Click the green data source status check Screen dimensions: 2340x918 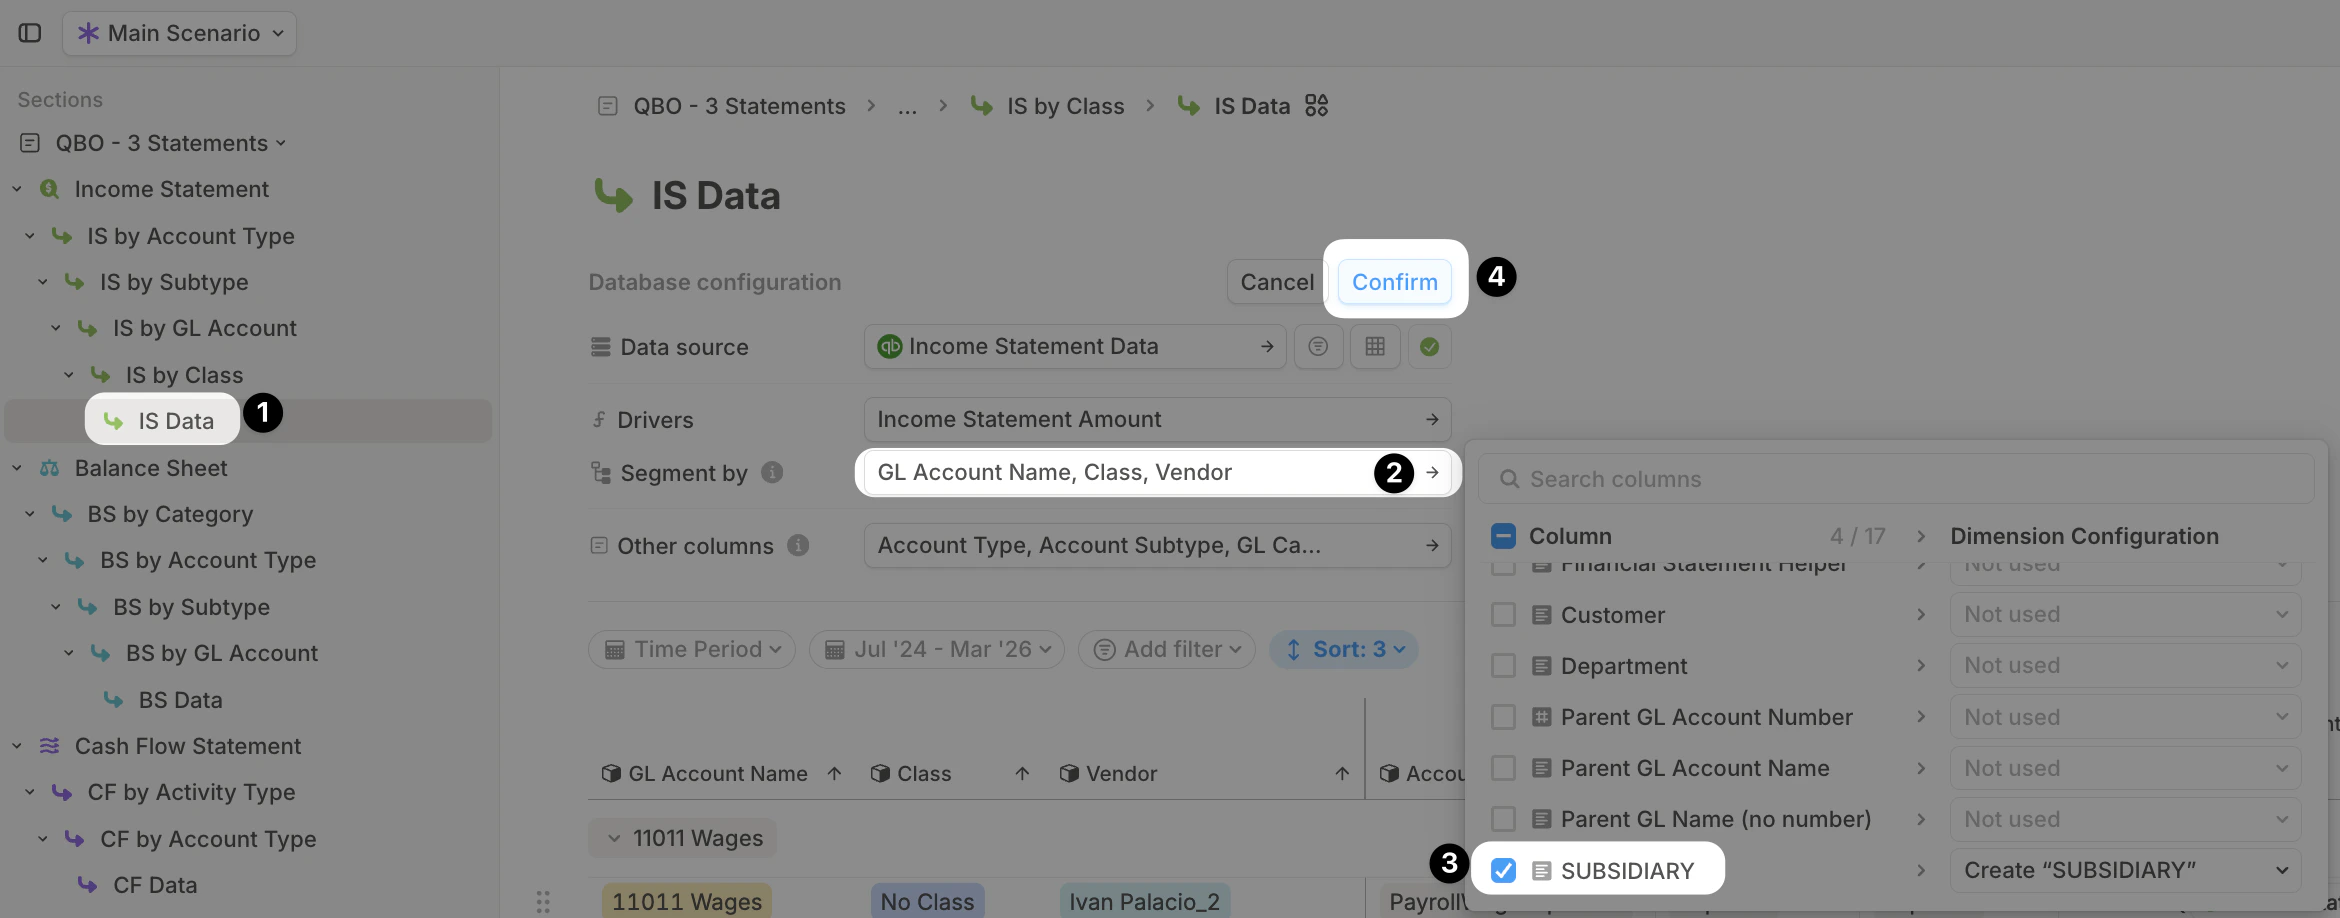[1430, 347]
